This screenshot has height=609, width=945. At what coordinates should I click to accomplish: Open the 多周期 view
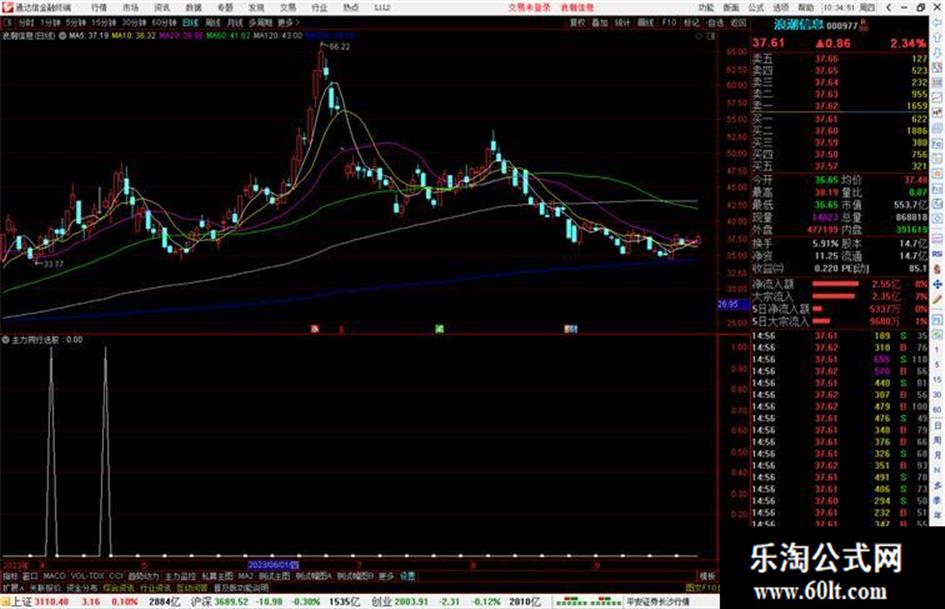click(x=260, y=23)
